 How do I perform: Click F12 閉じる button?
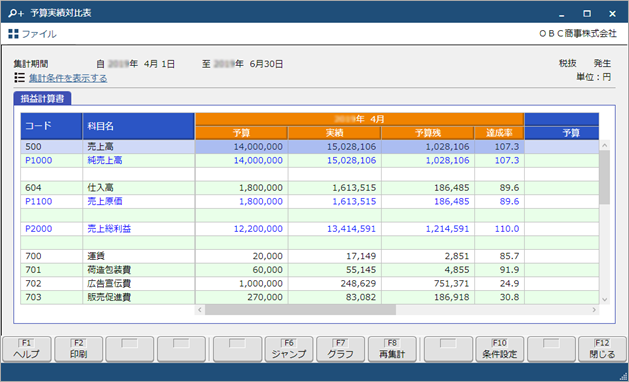(602, 349)
